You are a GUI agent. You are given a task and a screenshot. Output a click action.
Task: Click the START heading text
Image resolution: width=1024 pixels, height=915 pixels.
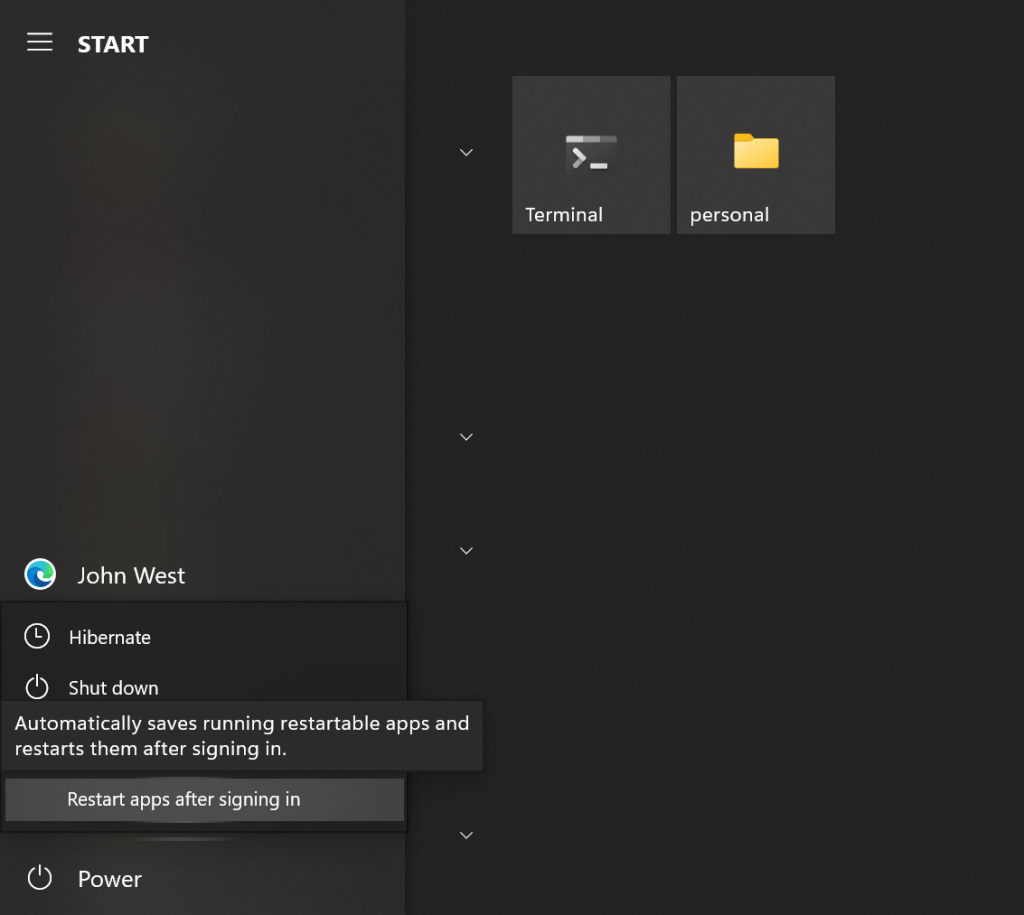point(113,44)
